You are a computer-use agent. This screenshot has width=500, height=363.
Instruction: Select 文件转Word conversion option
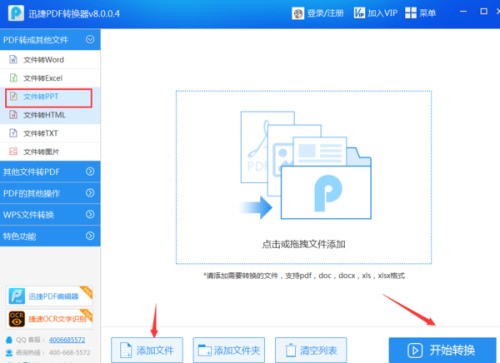point(50,60)
